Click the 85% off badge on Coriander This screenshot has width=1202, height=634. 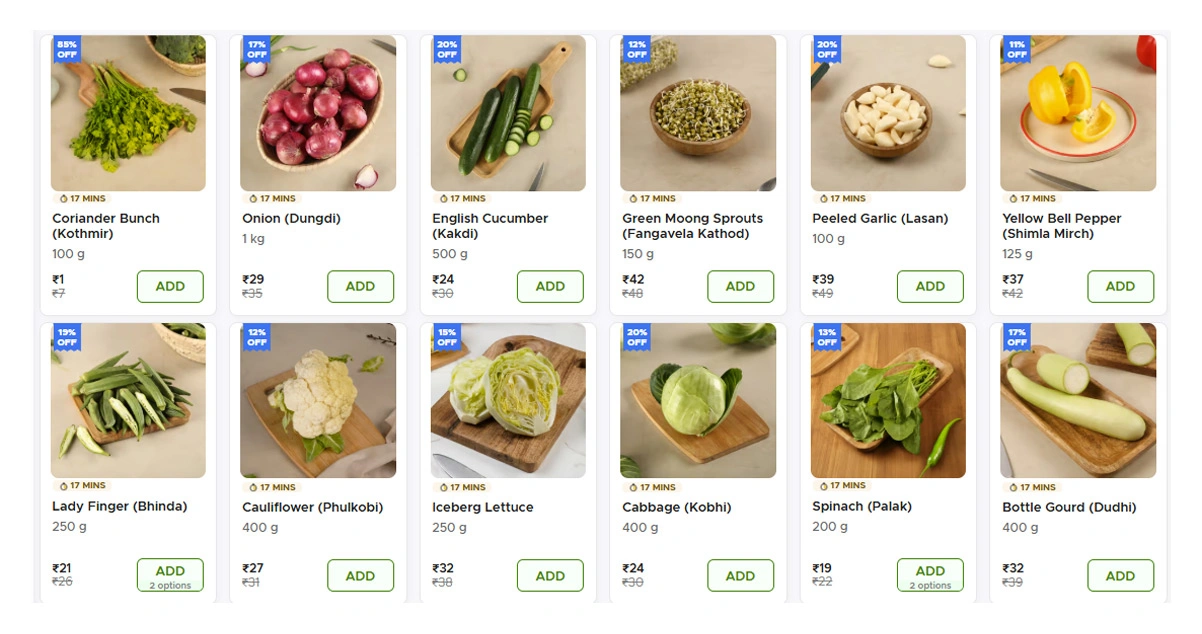(67, 49)
